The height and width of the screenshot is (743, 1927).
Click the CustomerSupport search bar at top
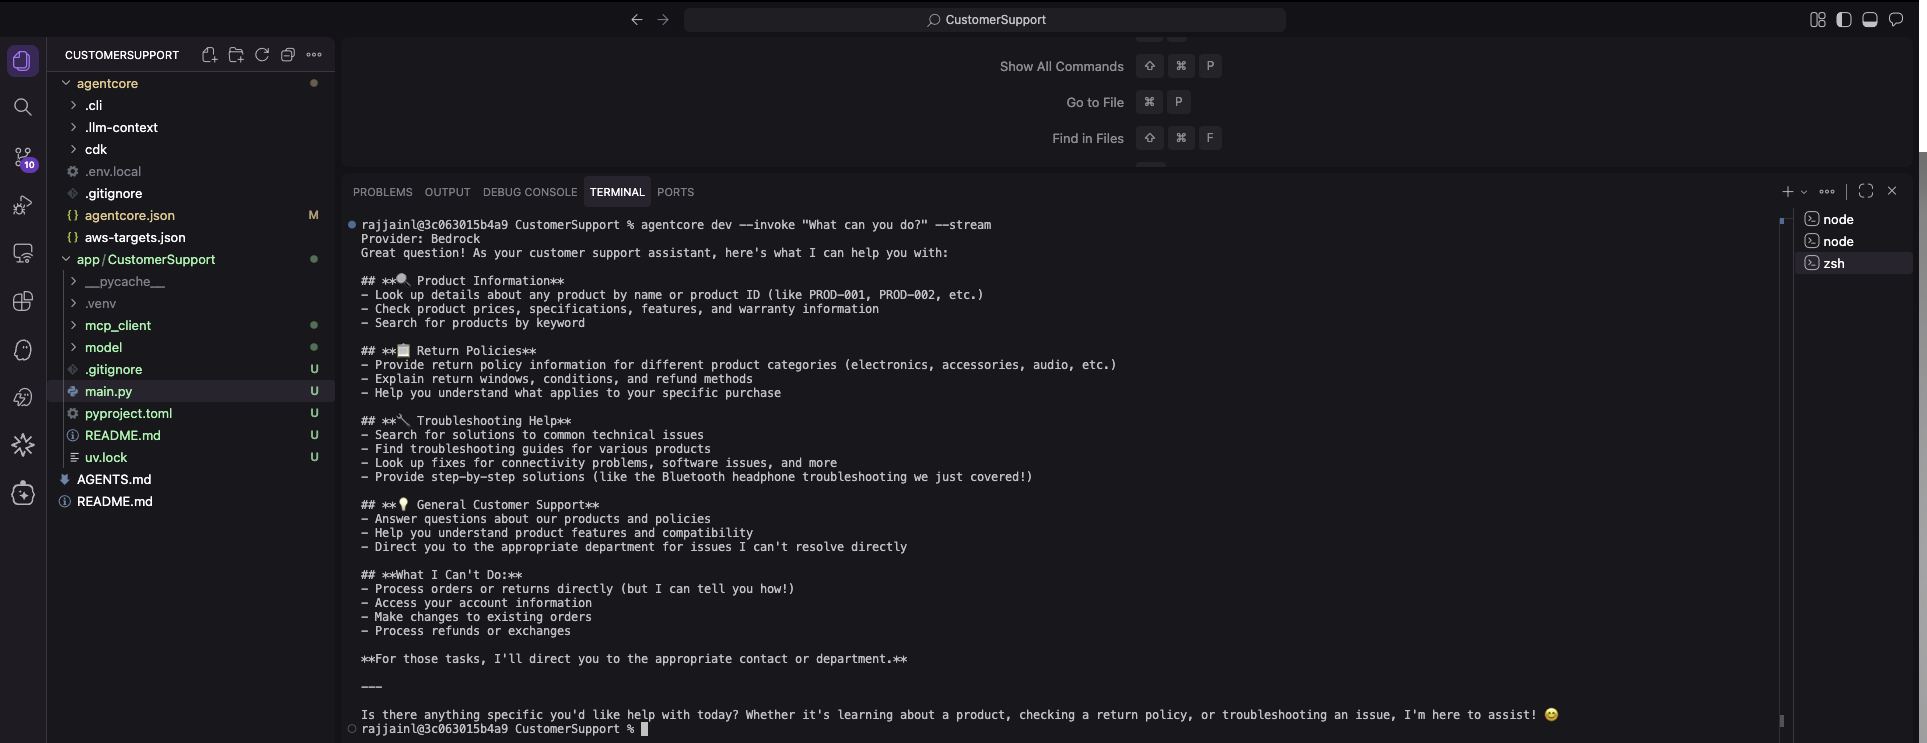(985, 20)
